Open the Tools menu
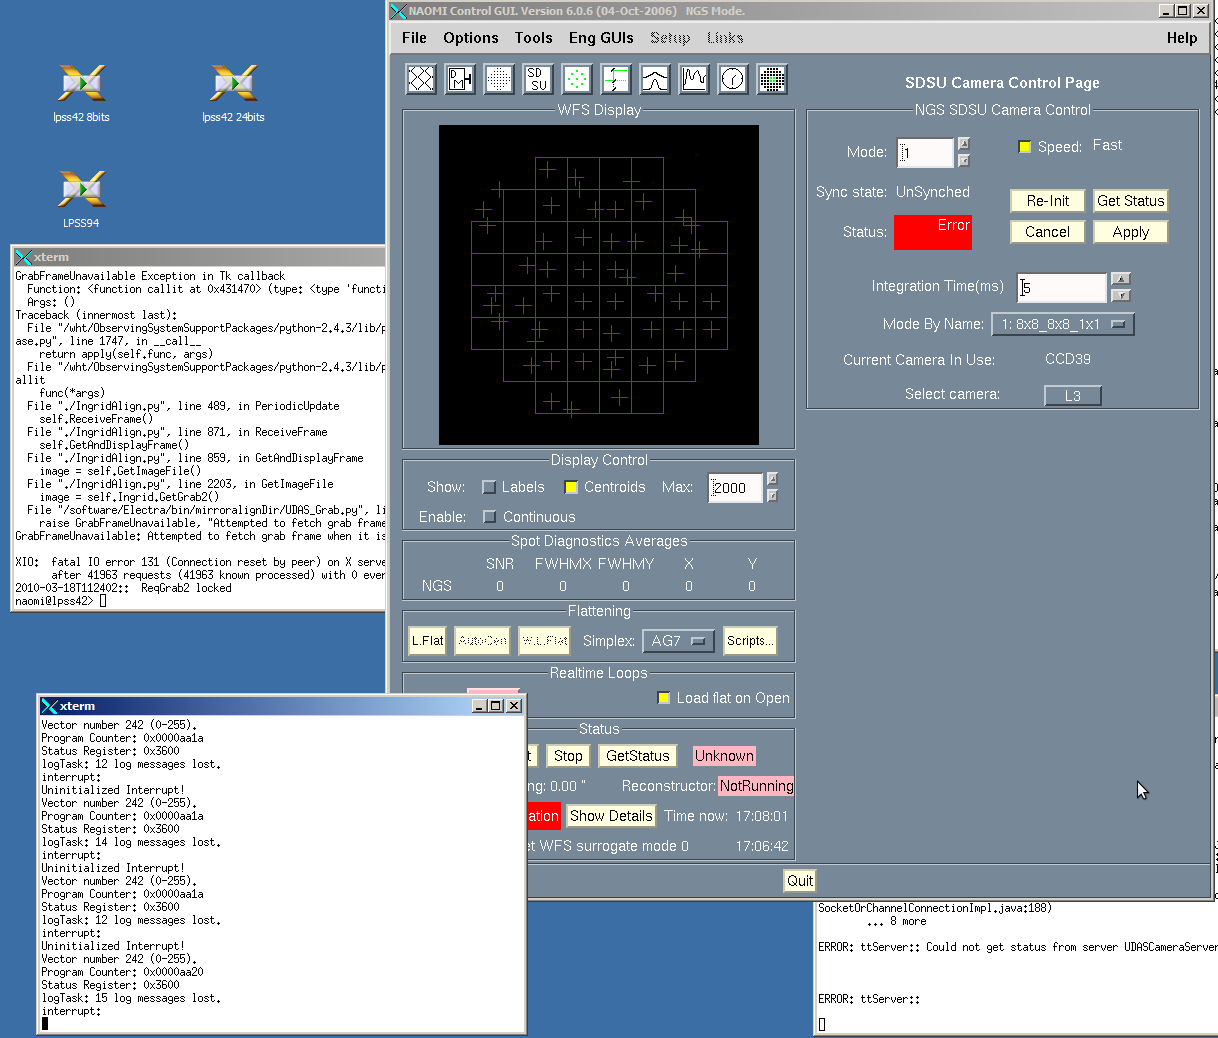Screen dimensions: 1218x1038 534,38
